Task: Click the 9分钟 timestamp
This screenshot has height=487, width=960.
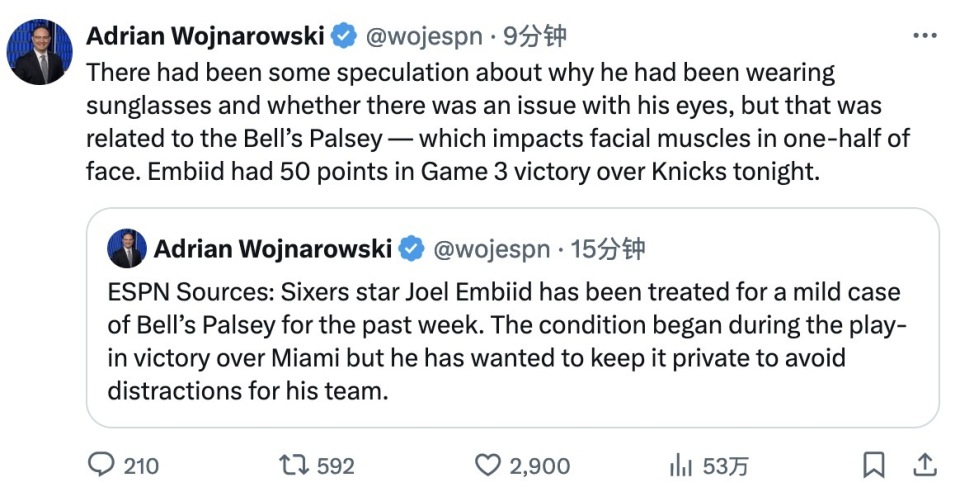Action: 534,37
